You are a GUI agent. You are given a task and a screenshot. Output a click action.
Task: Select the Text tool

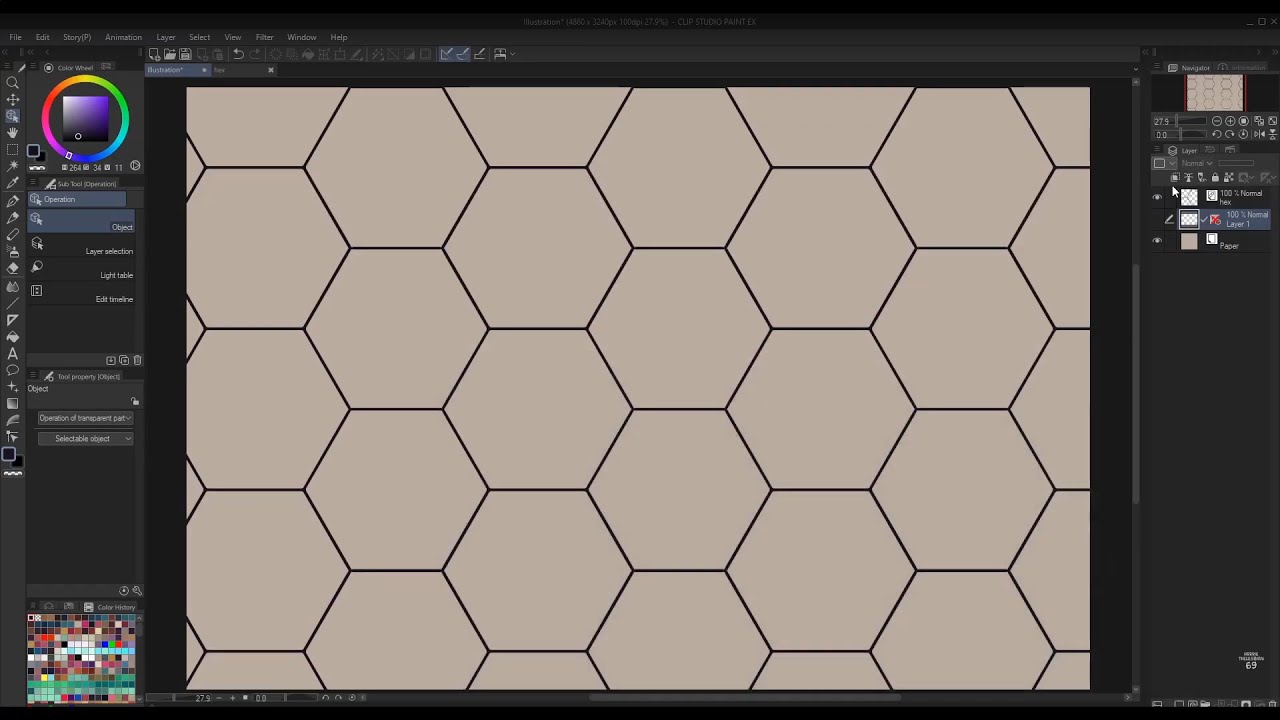pos(12,354)
